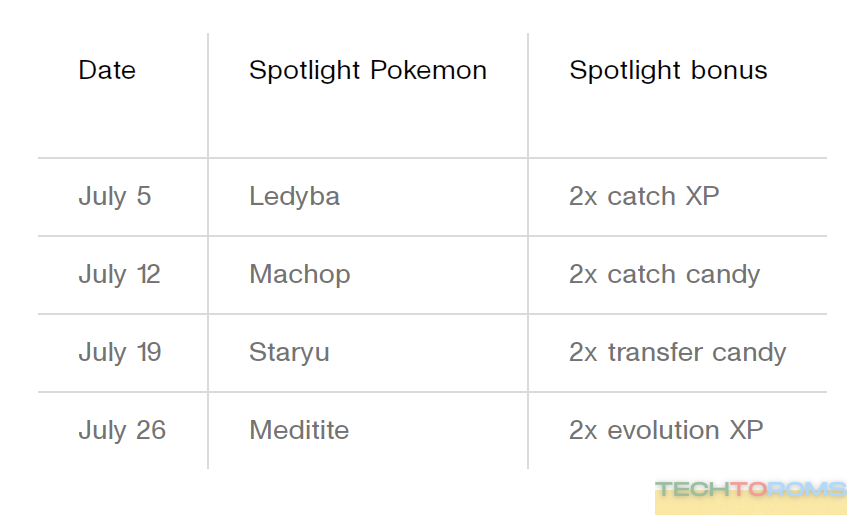This screenshot has width=848, height=516.
Task: Select the July 19 date cell
Action: (119, 352)
